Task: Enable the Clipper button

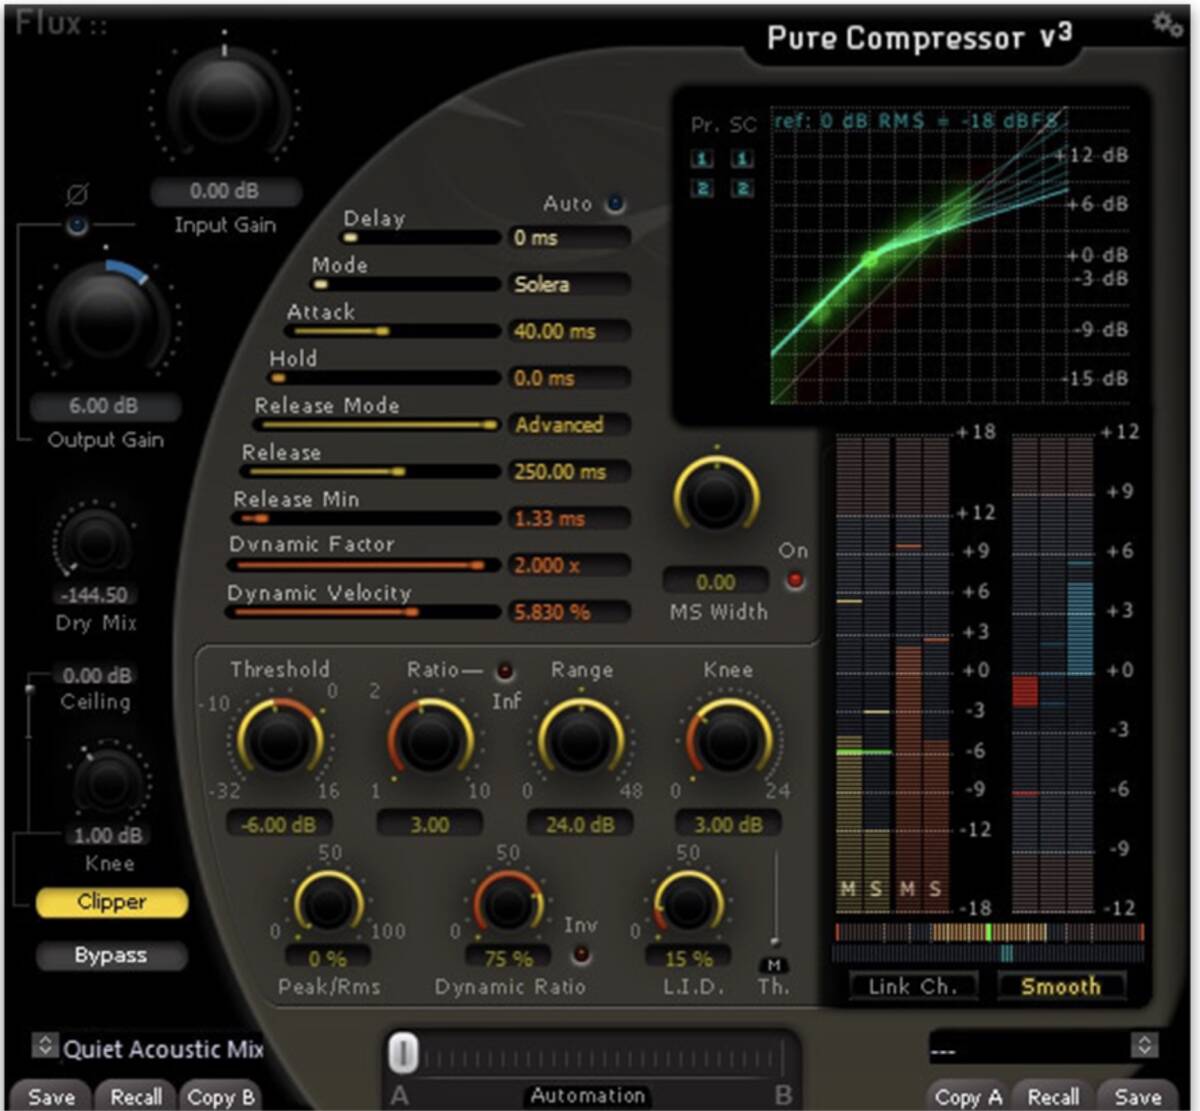Action: point(111,902)
